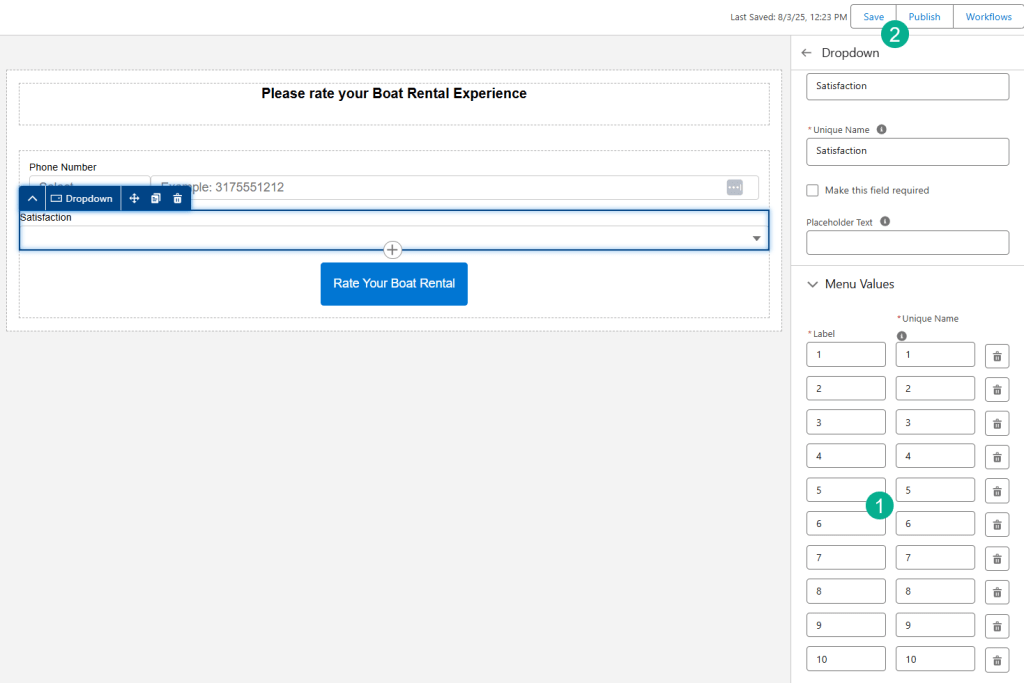Open the Satisfaction dropdown arrow
The image size is (1024, 683).
(x=757, y=239)
